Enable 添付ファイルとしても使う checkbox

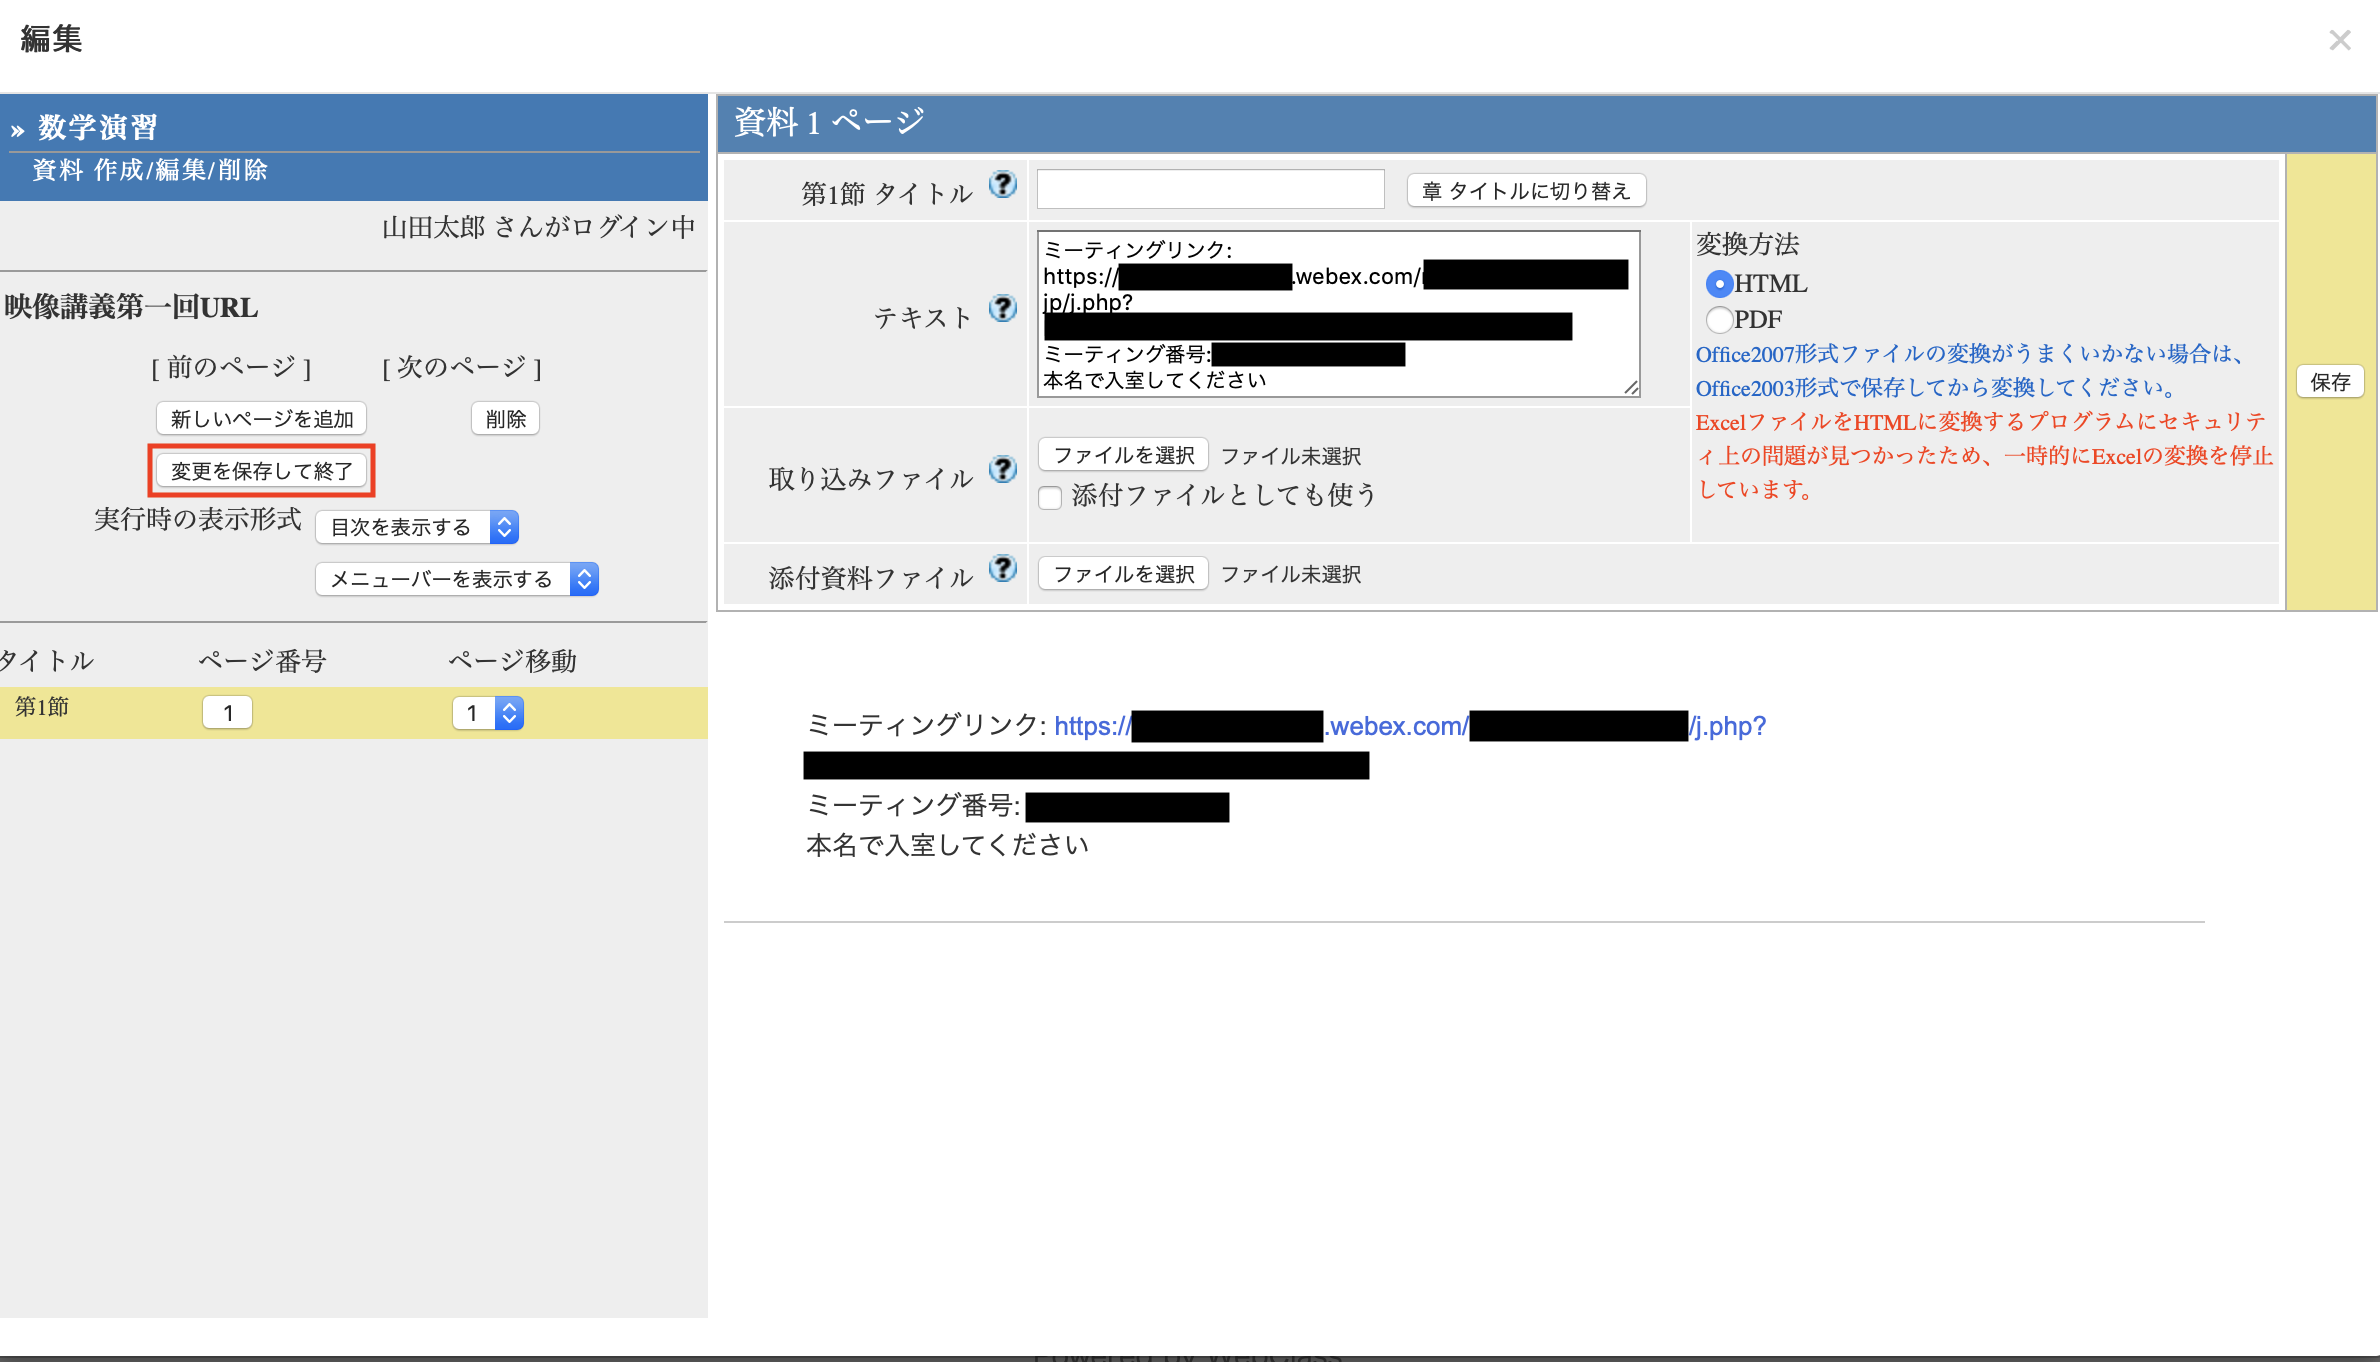(1050, 497)
